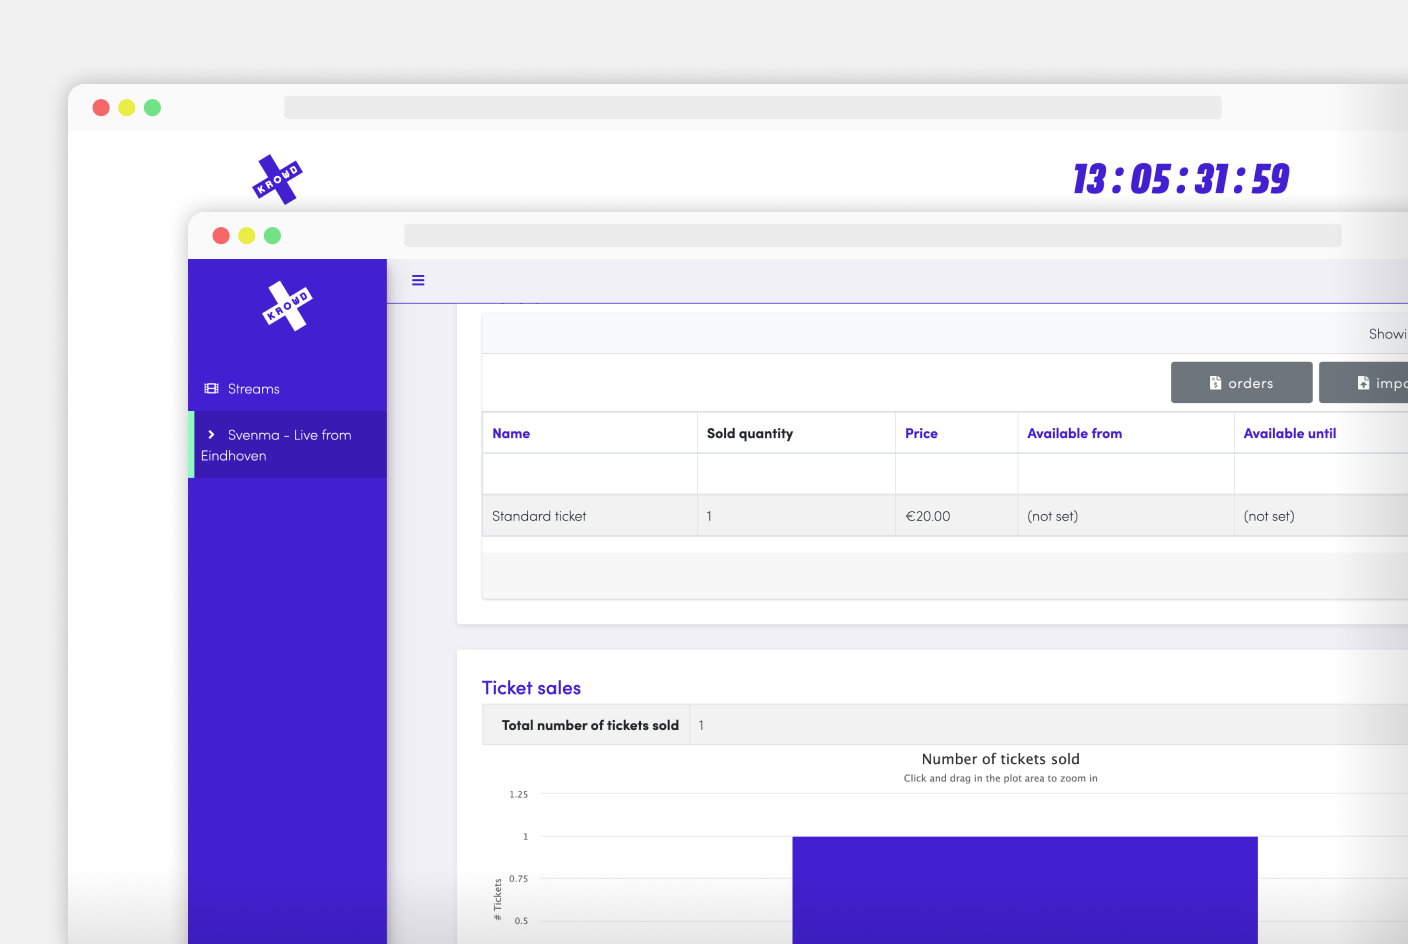This screenshot has width=1408, height=944.
Task: Click the value "1" beside total tickets sold
Action: (x=701, y=725)
